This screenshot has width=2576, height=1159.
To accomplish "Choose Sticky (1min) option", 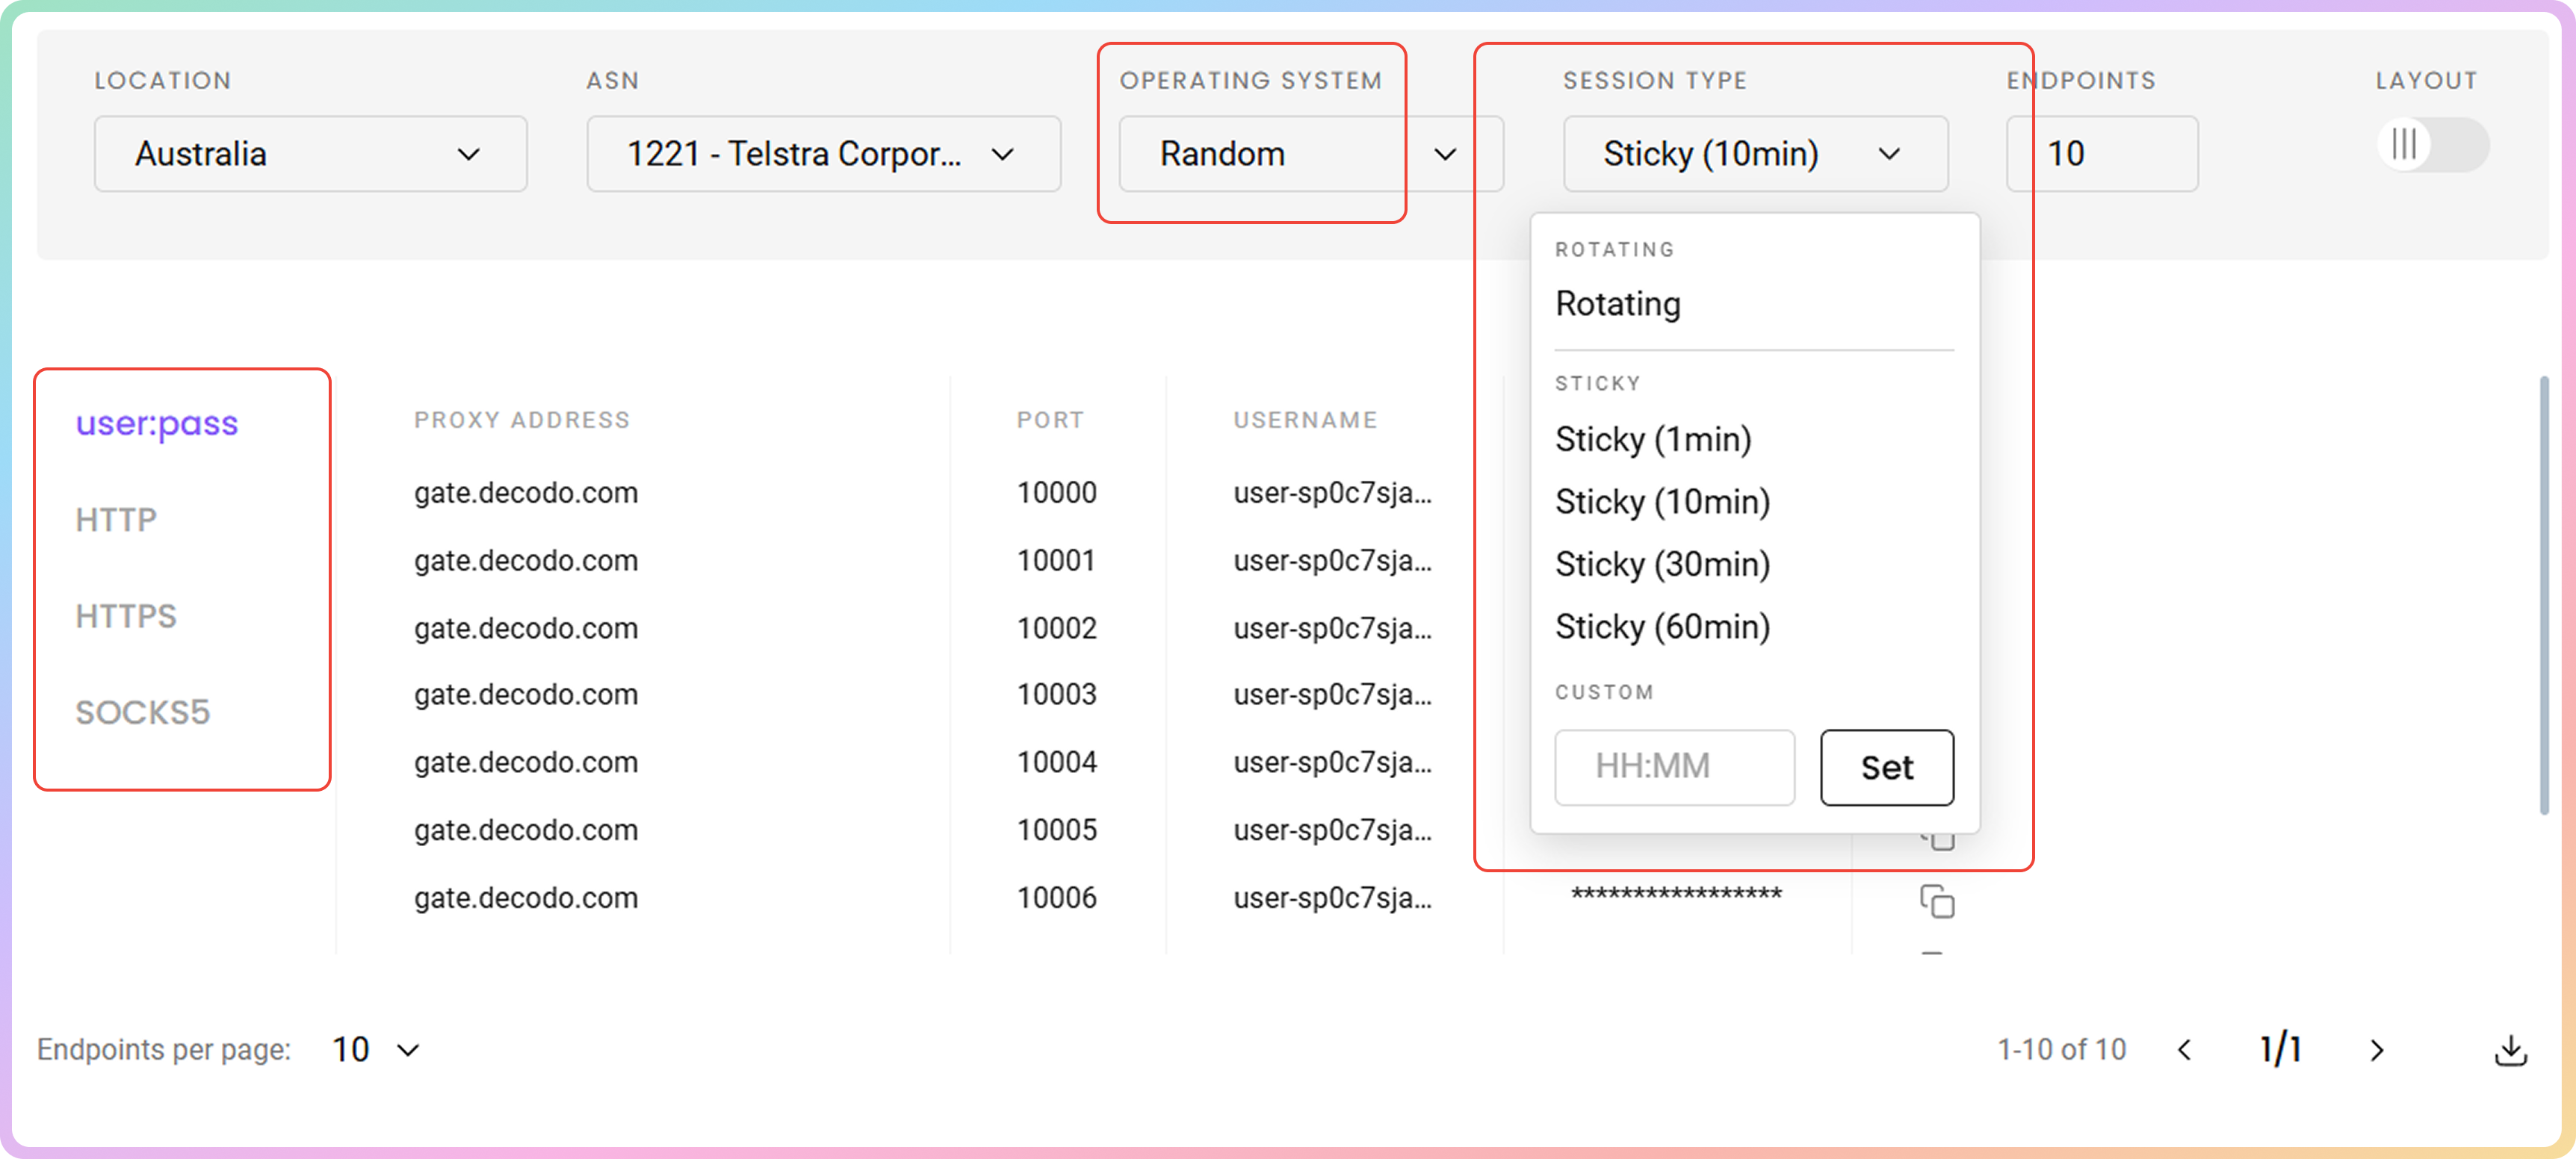I will [1653, 439].
